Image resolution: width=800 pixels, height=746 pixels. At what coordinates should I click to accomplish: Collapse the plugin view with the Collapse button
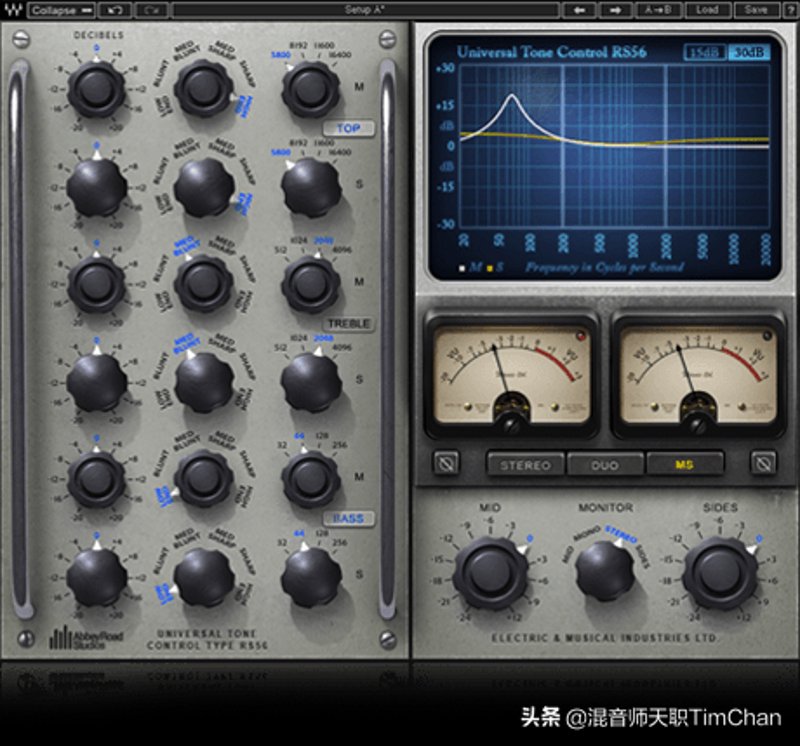(x=62, y=10)
